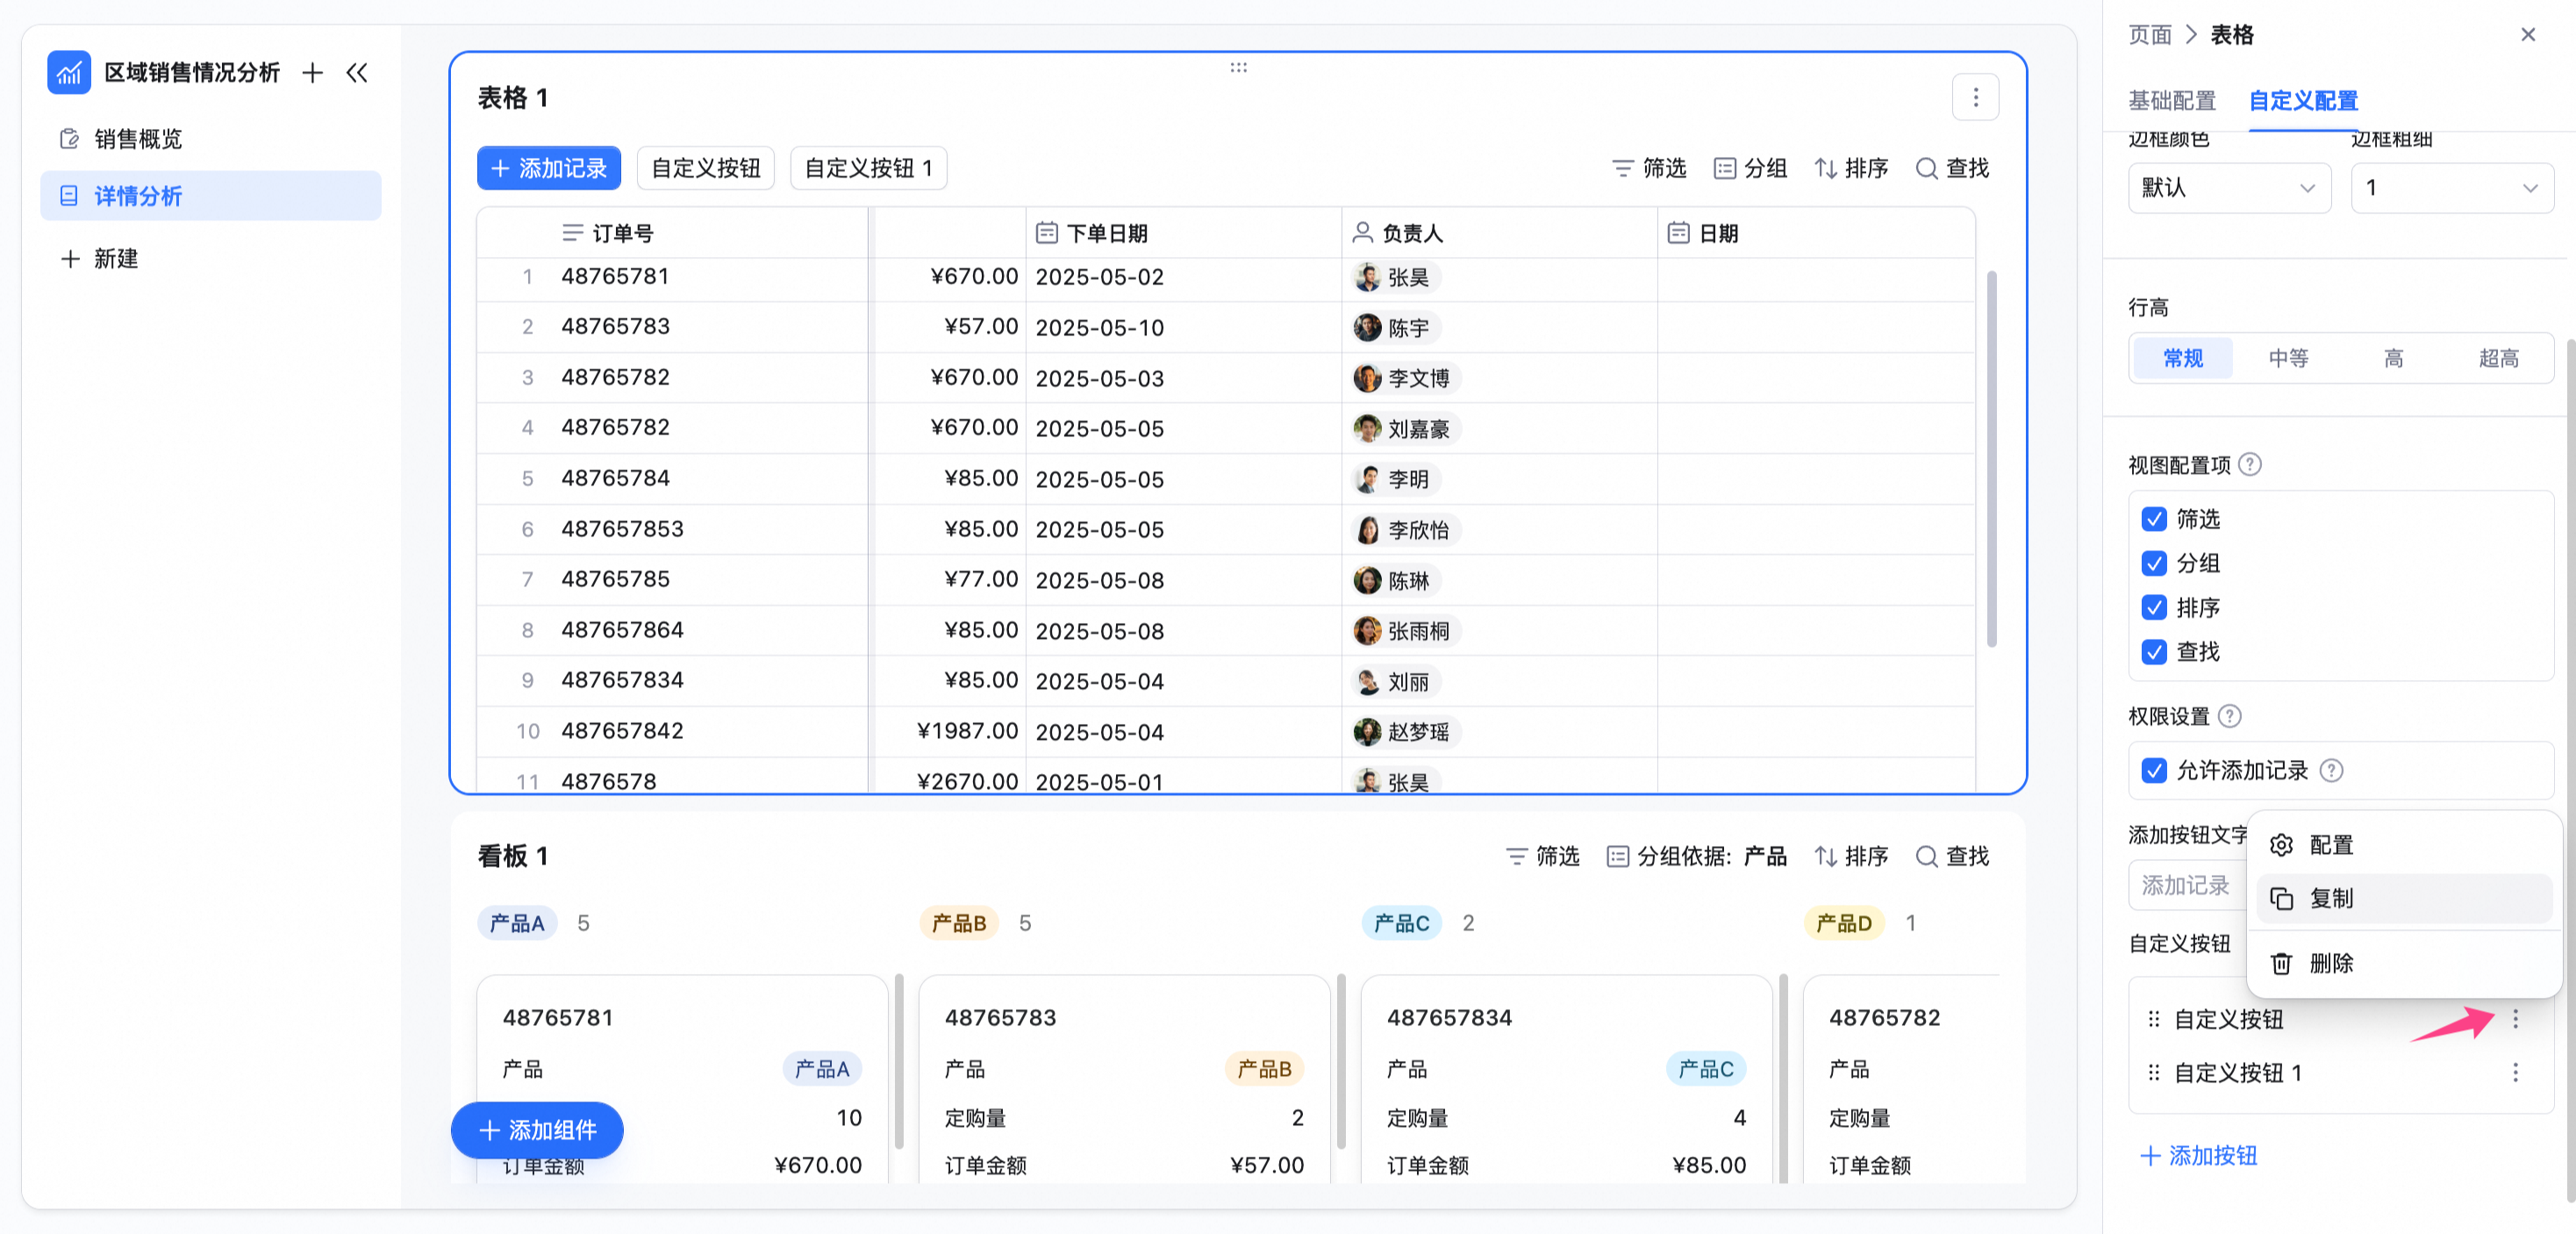Viewport: 2576px width, 1234px height.
Task: Click the plus icon beside 区域销售情况分析
Action: tap(312, 72)
